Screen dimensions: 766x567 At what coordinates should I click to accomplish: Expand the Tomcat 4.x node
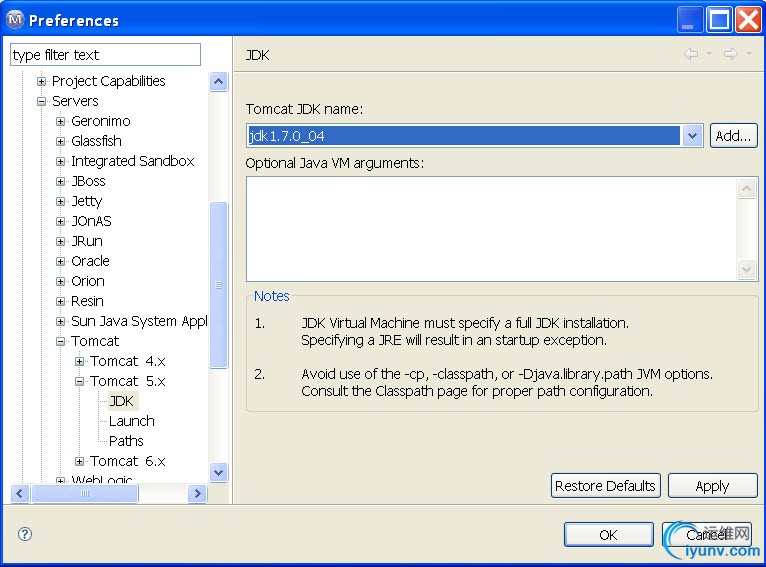coord(80,361)
